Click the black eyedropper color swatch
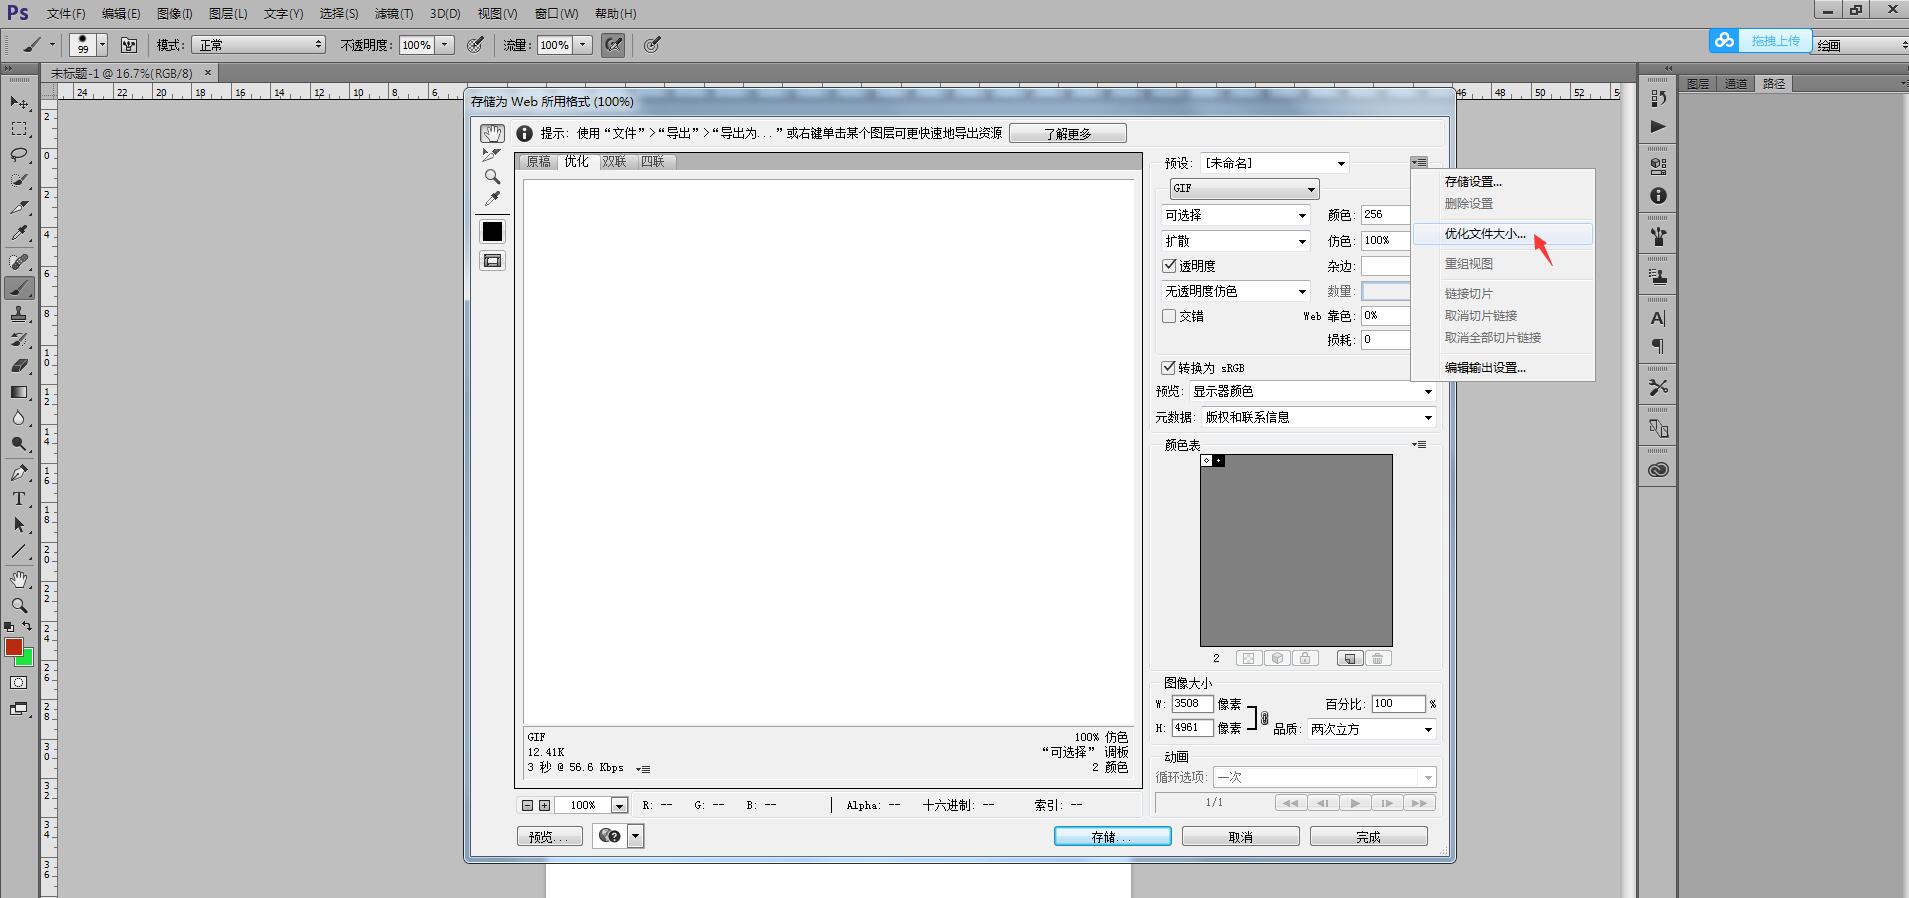The width and height of the screenshot is (1909, 898). tap(492, 232)
